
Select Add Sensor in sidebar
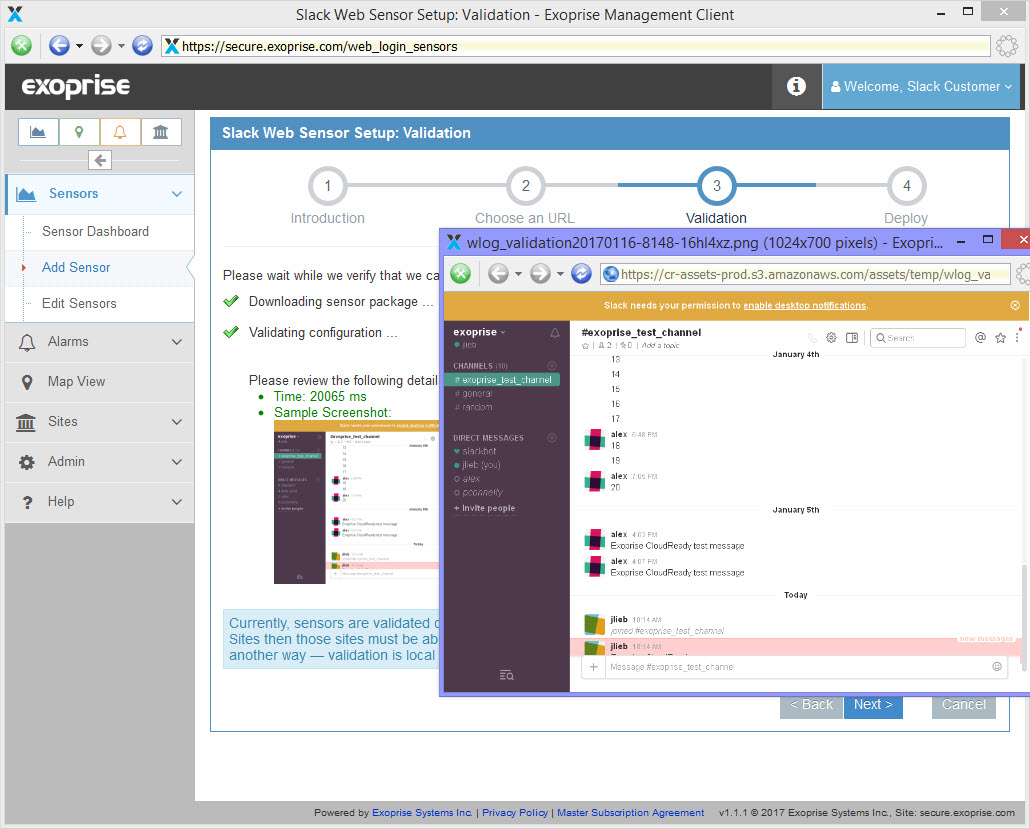pos(76,268)
